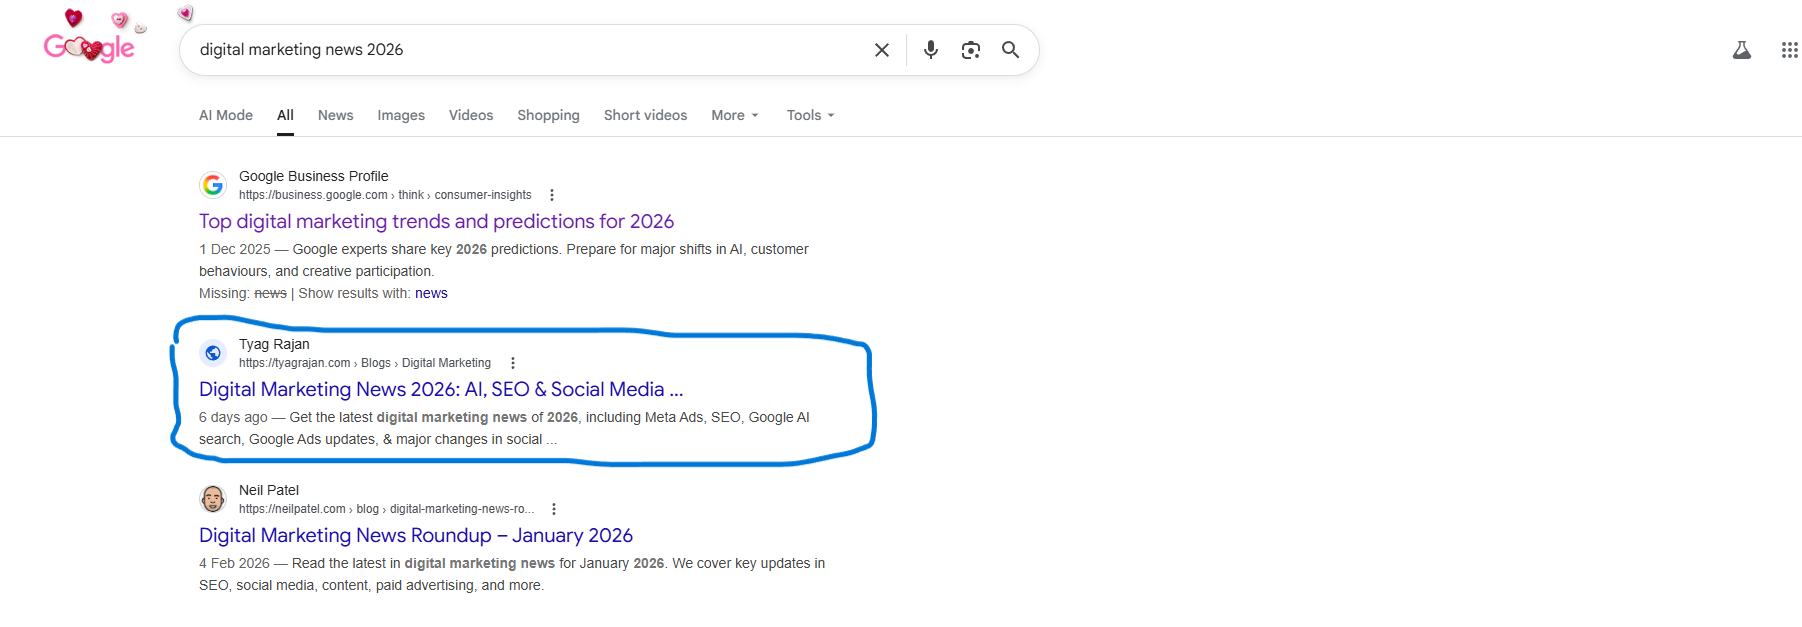Screen dimensions: 1802x627
Task: Click into the search query input field
Action: pyautogui.click(x=520, y=50)
